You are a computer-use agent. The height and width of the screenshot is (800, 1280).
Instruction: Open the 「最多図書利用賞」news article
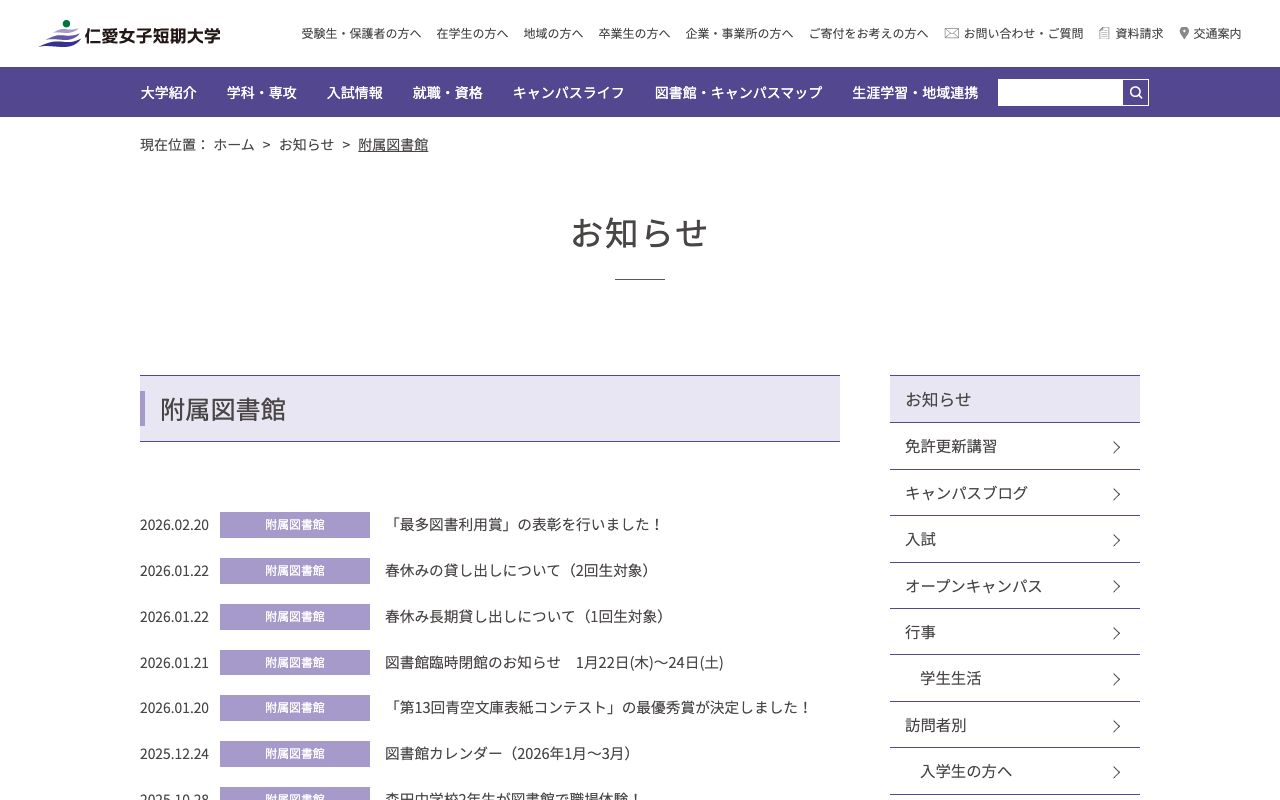(x=527, y=524)
